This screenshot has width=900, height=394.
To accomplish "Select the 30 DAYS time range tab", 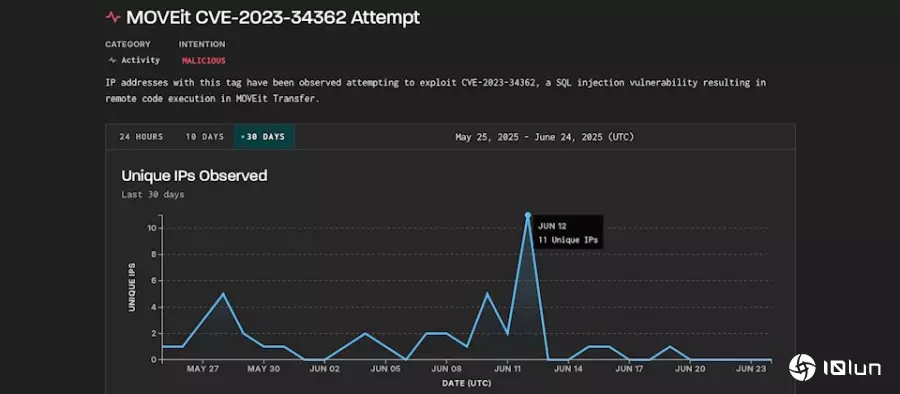I will (263, 137).
